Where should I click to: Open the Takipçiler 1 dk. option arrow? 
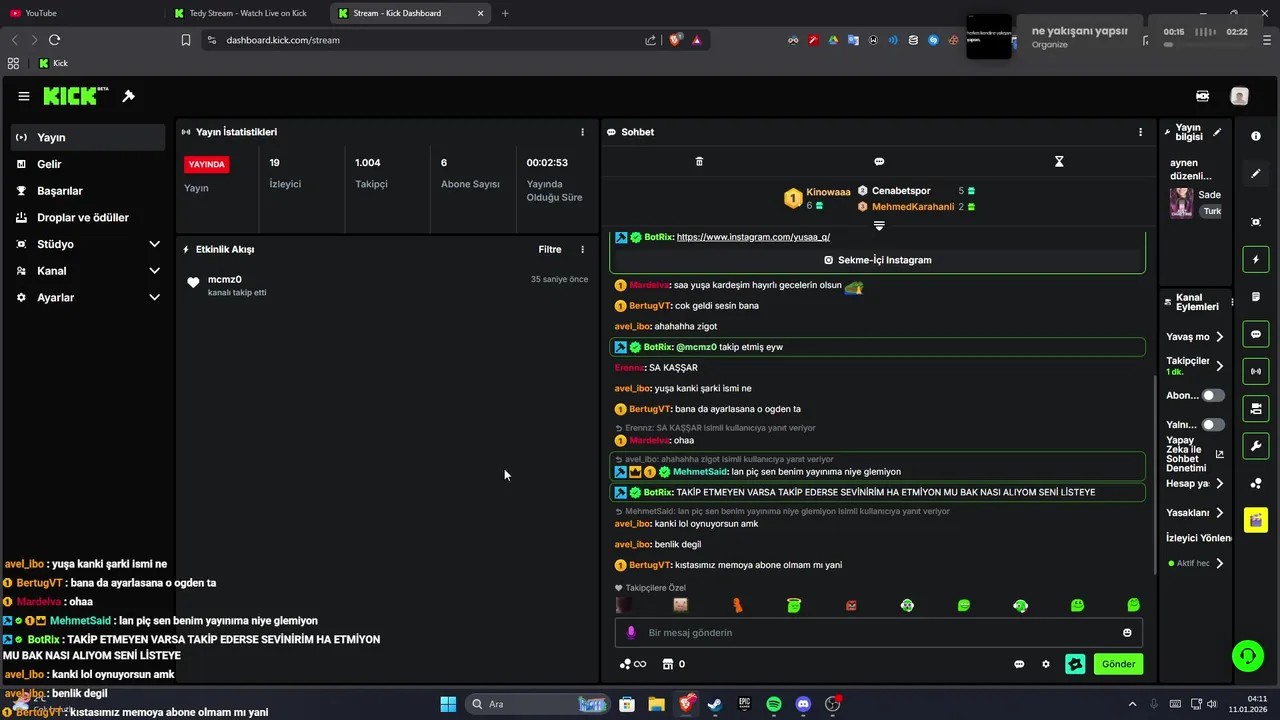[x=1219, y=366]
